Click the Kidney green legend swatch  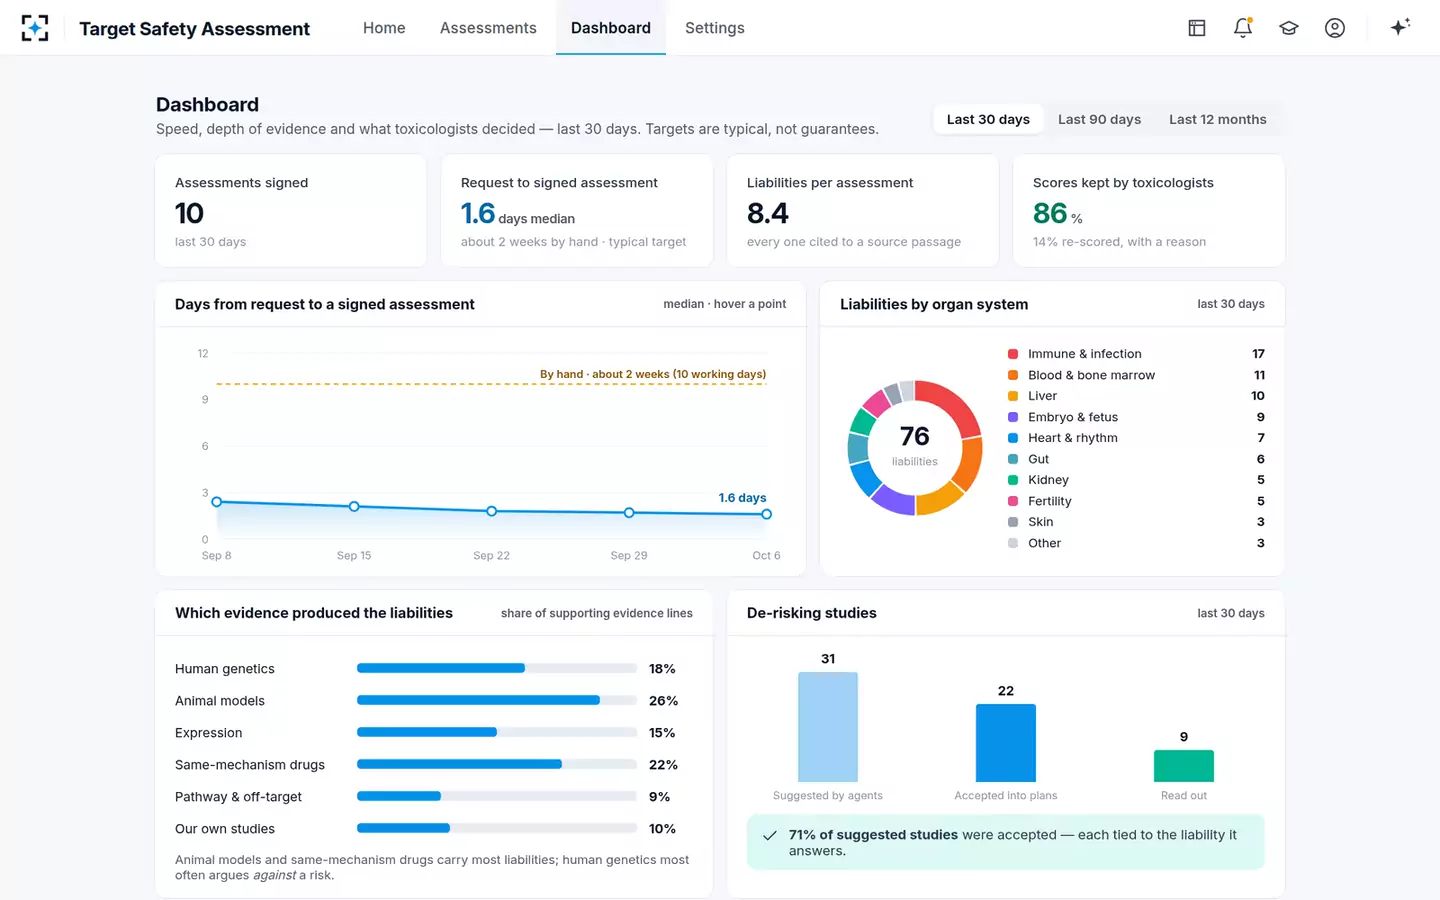coord(1013,480)
